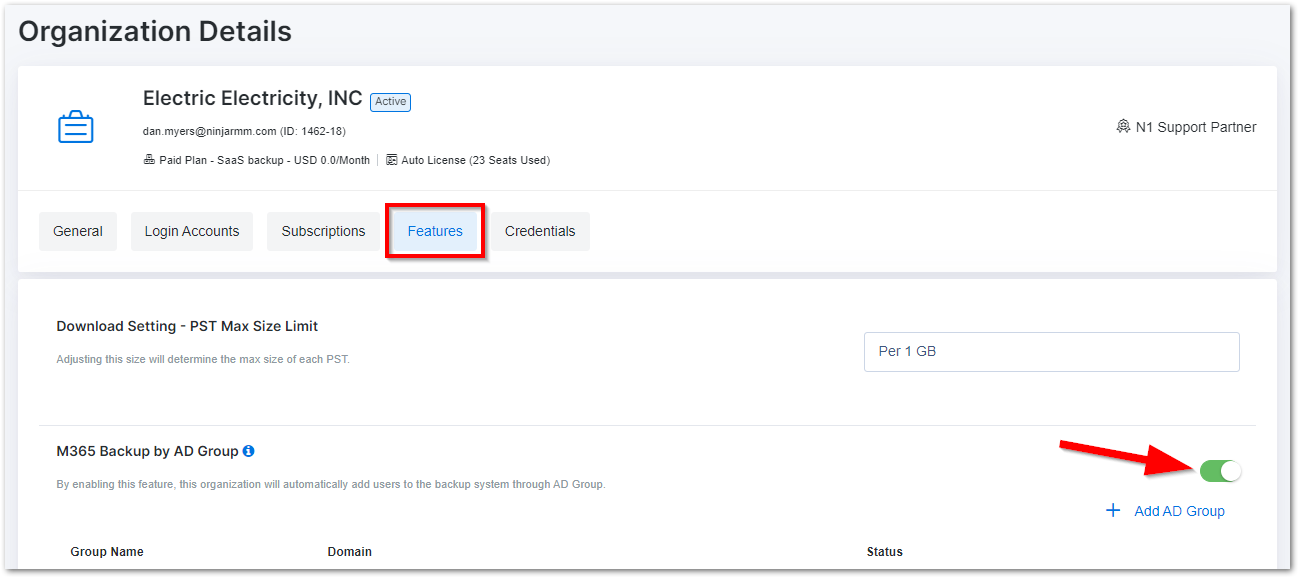Open the Per 1 GB PST size selector
1299x578 pixels.
1051,351
